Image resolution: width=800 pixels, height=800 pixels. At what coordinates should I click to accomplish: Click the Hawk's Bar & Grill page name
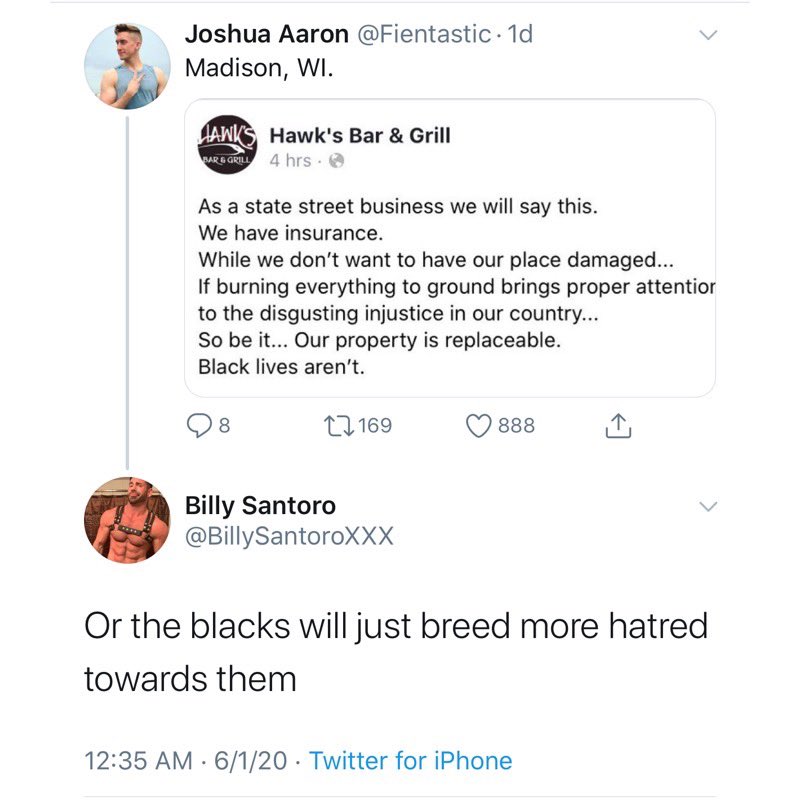[360, 135]
